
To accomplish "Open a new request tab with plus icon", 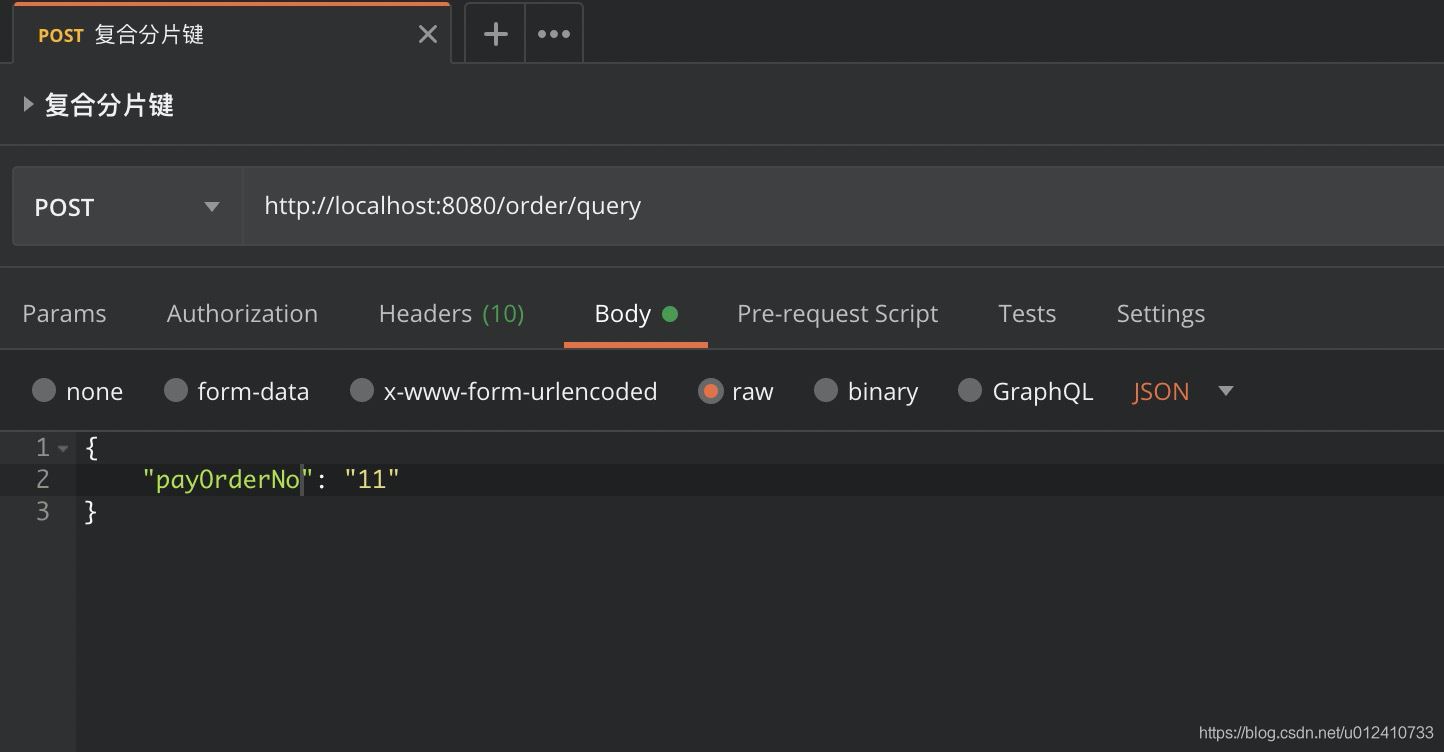I will [x=495, y=34].
